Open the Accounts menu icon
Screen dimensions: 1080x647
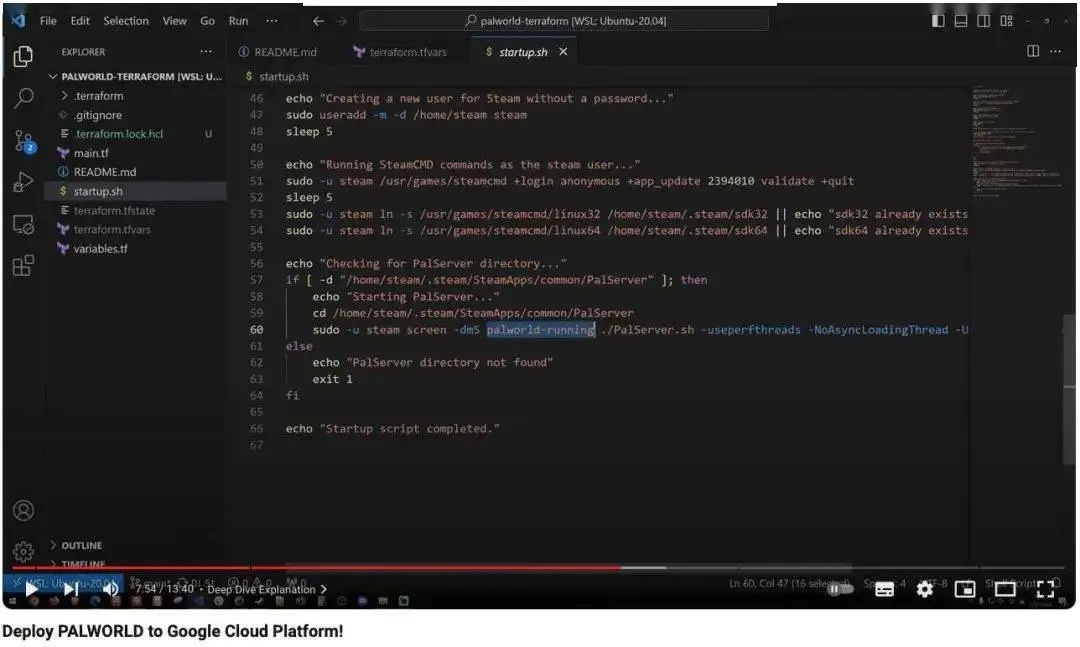(x=23, y=511)
